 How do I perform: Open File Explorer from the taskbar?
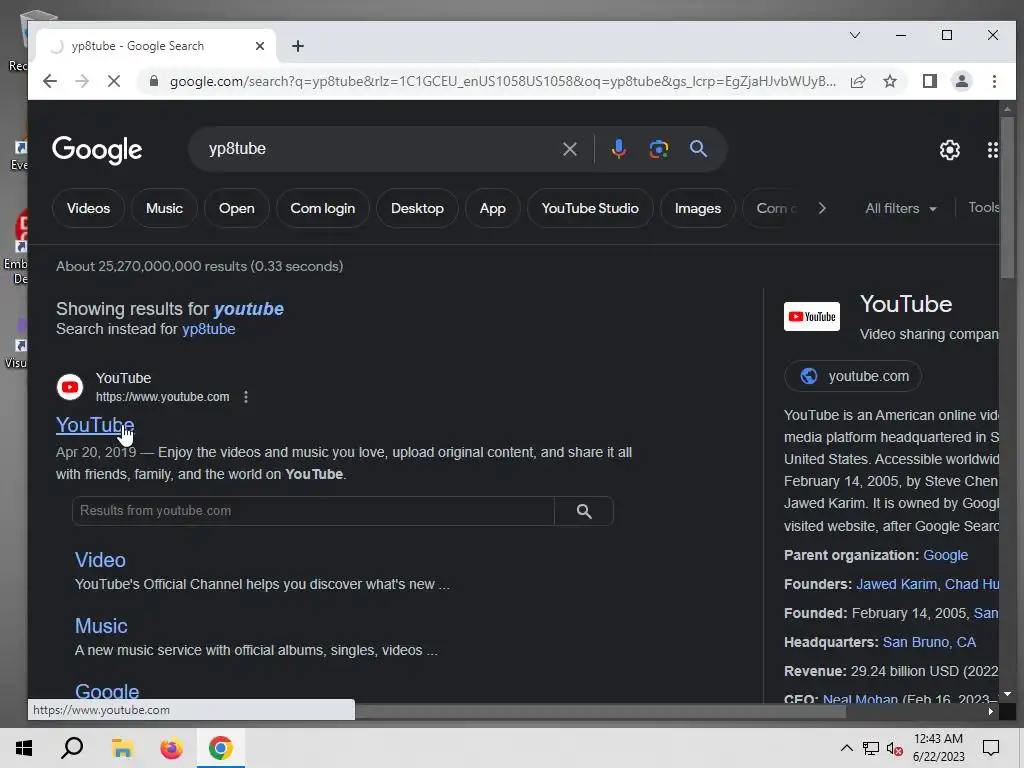[122, 748]
